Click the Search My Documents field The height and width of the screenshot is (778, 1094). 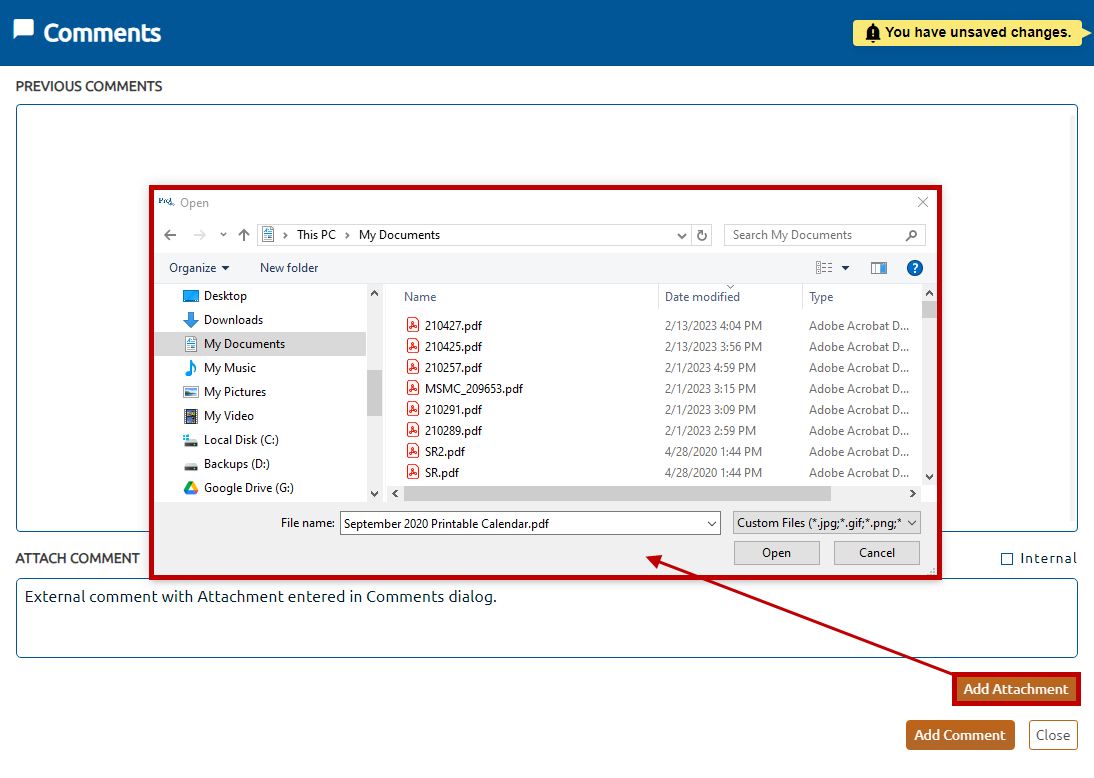815,235
